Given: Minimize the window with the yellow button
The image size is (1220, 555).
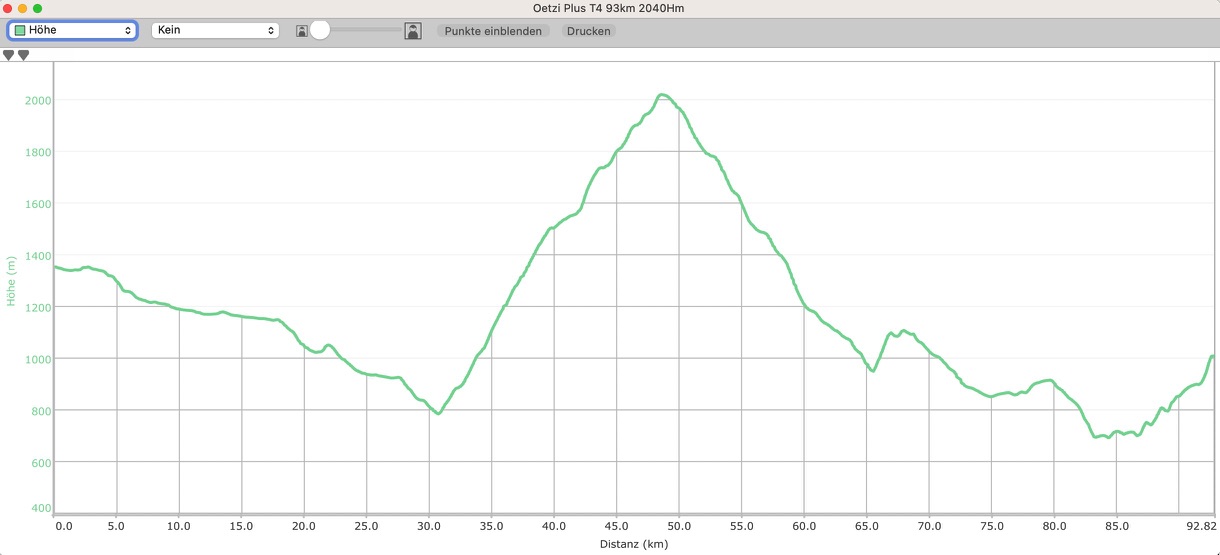Looking at the screenshot, I should point(23,8).
